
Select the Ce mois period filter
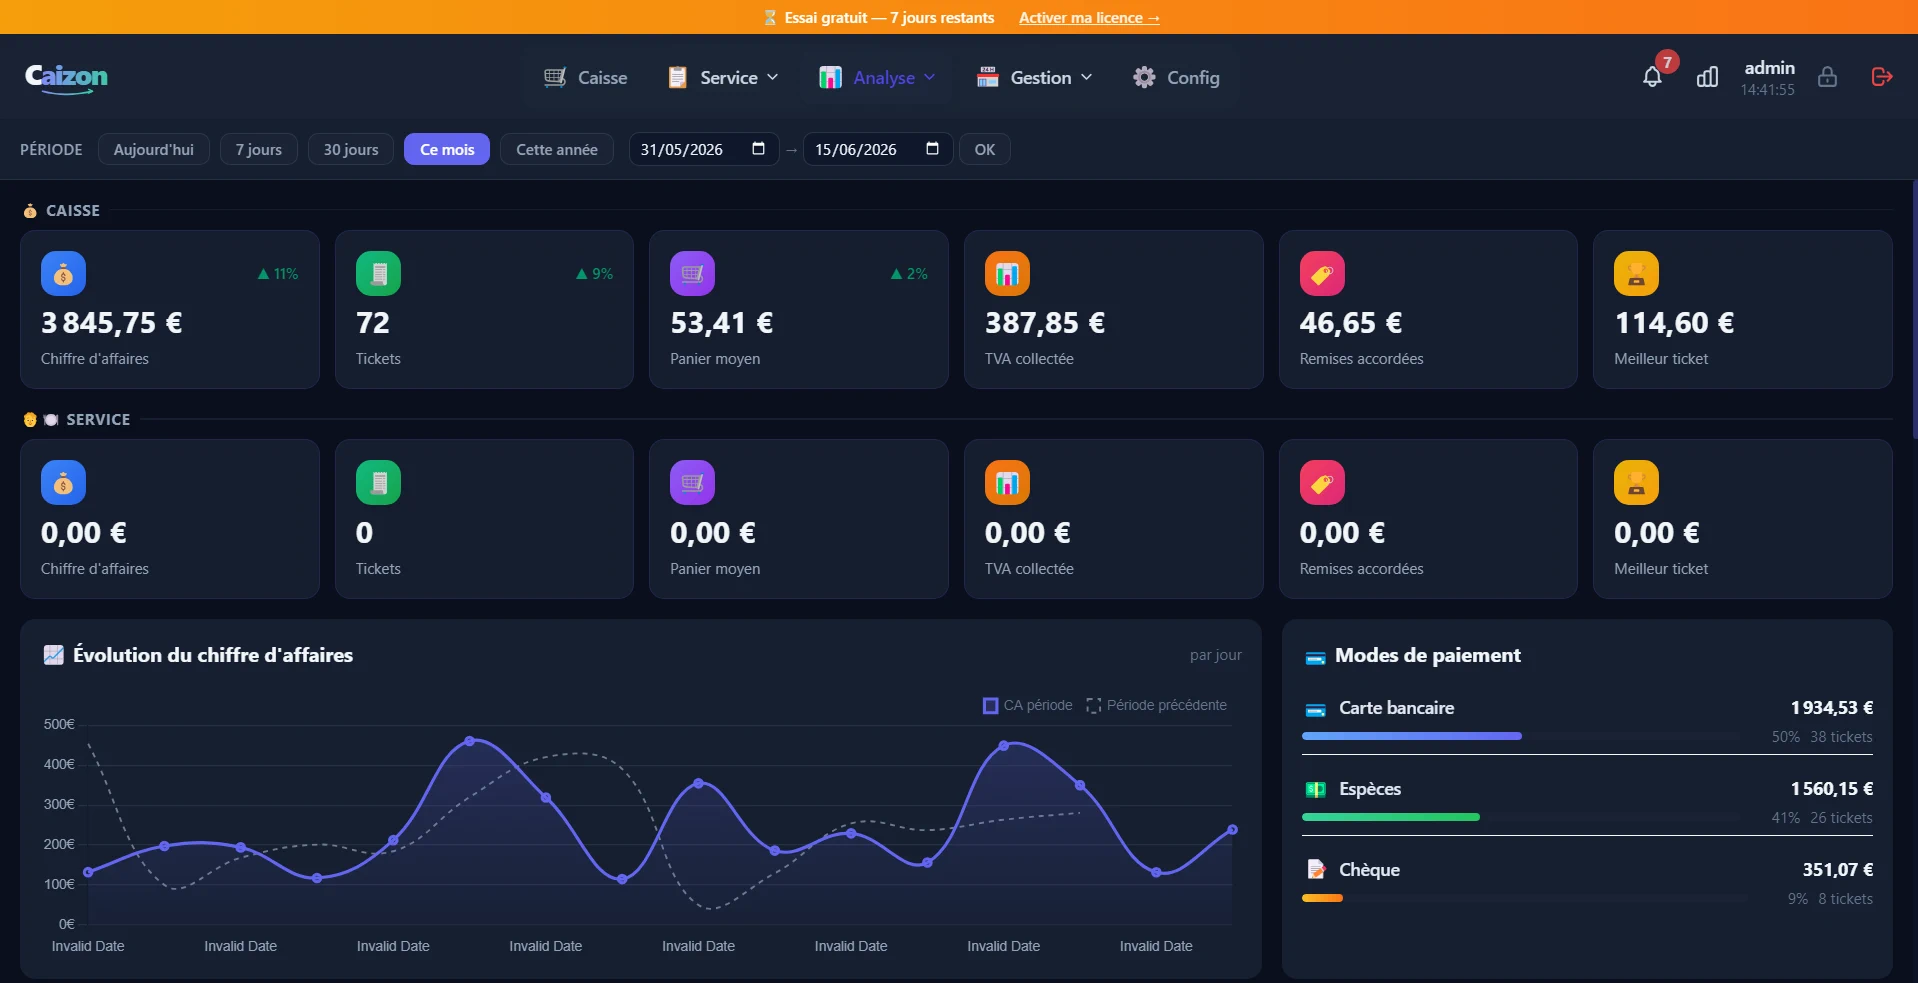coord(447,149)
